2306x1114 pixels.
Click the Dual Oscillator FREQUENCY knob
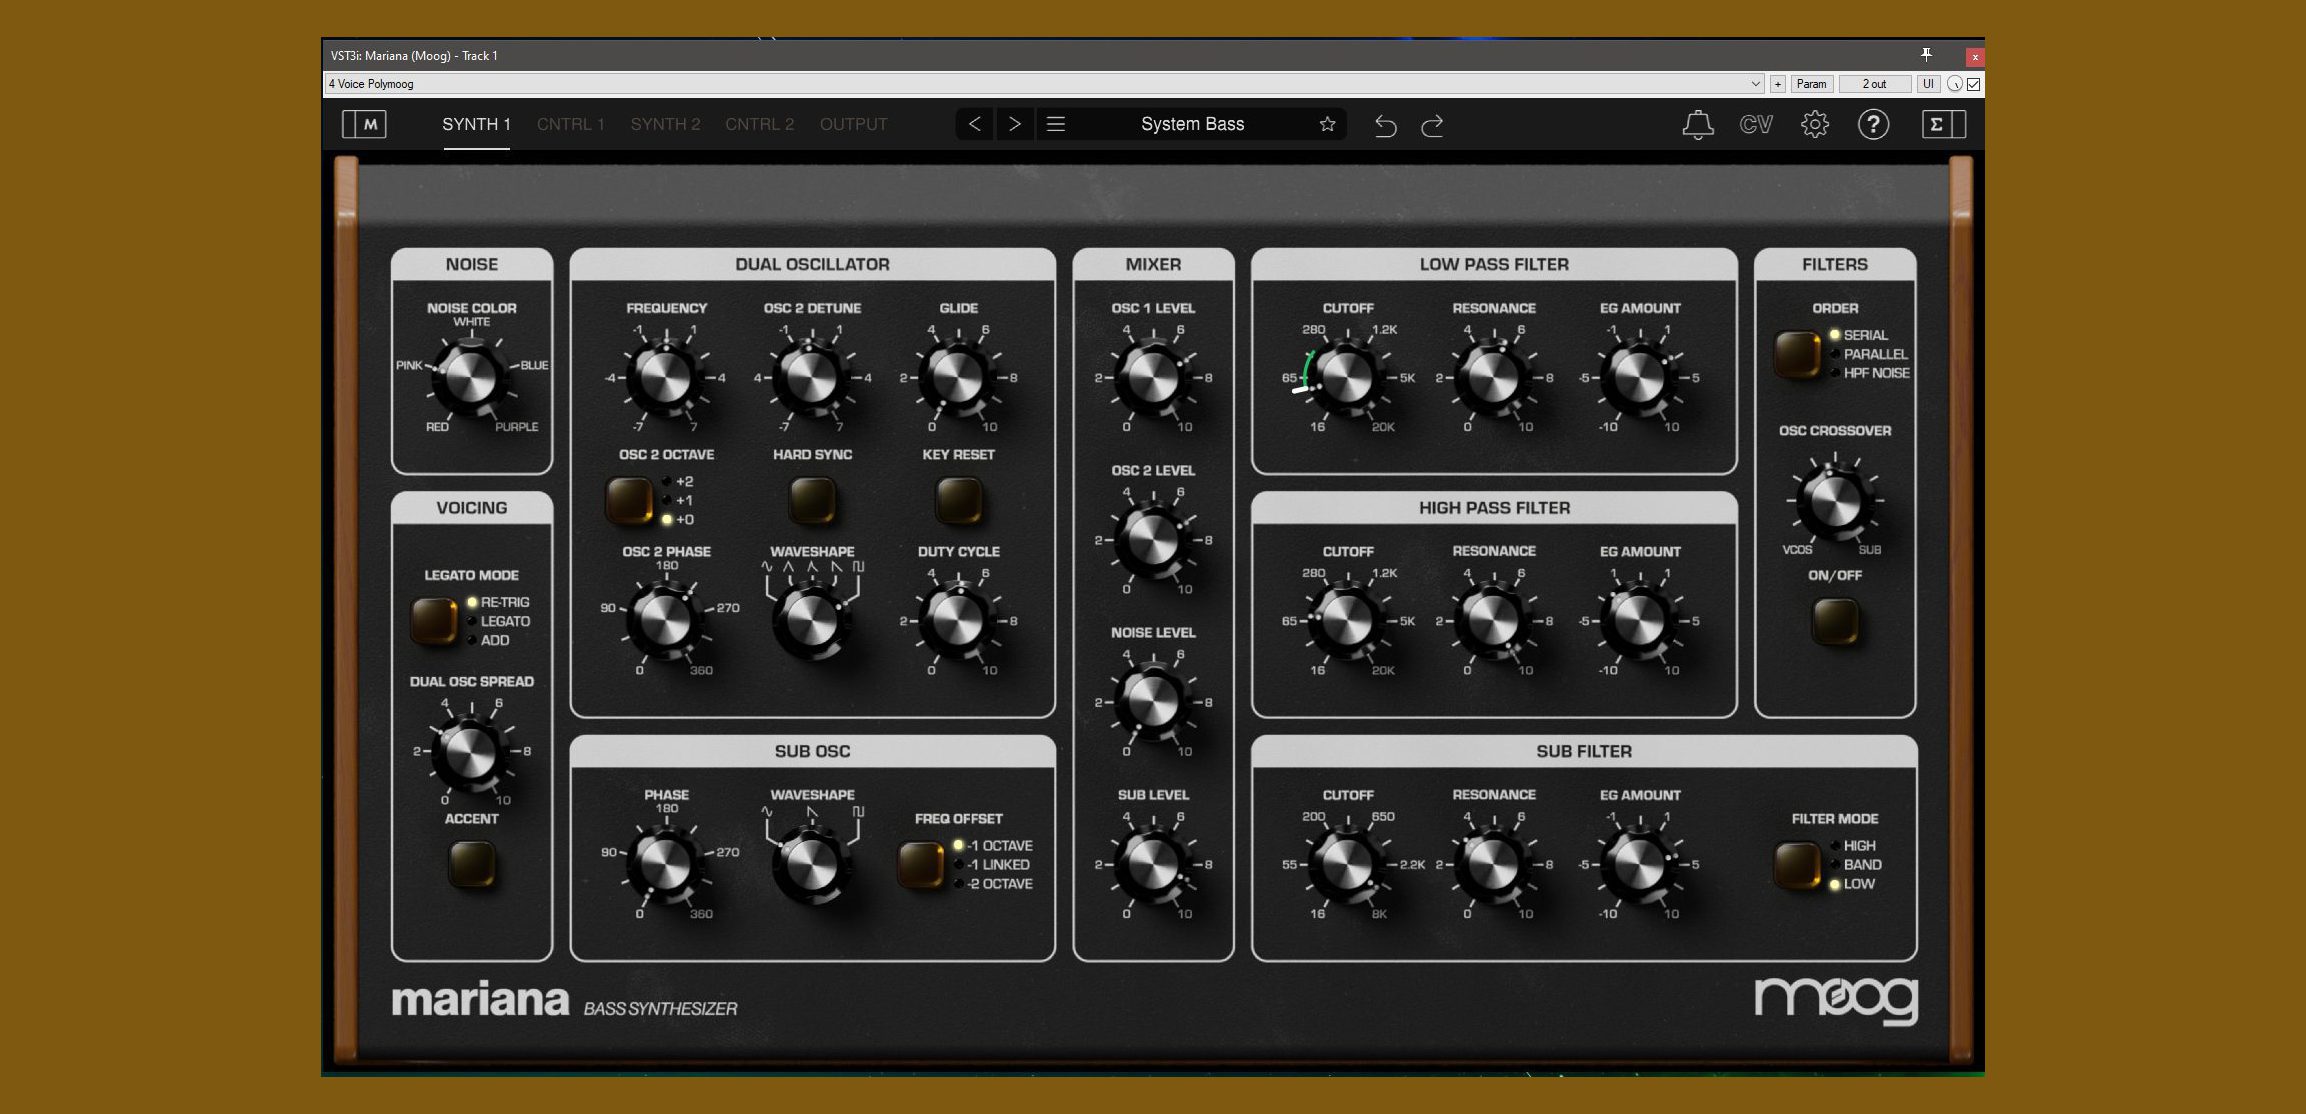point(665,378)
